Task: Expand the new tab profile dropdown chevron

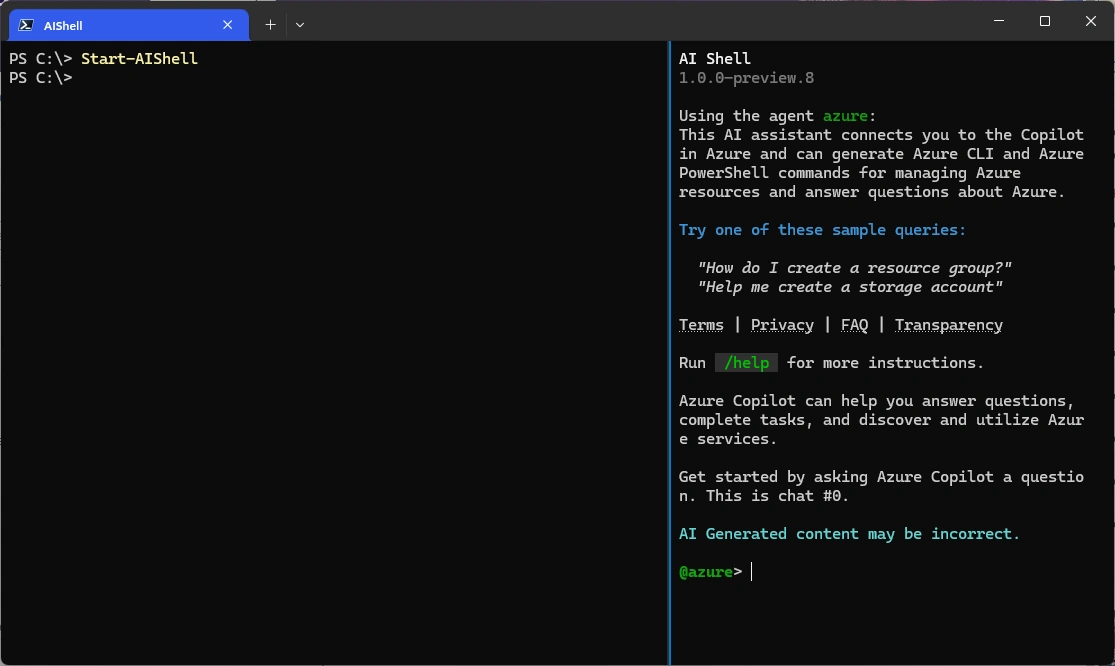Action: coord(300,24)
